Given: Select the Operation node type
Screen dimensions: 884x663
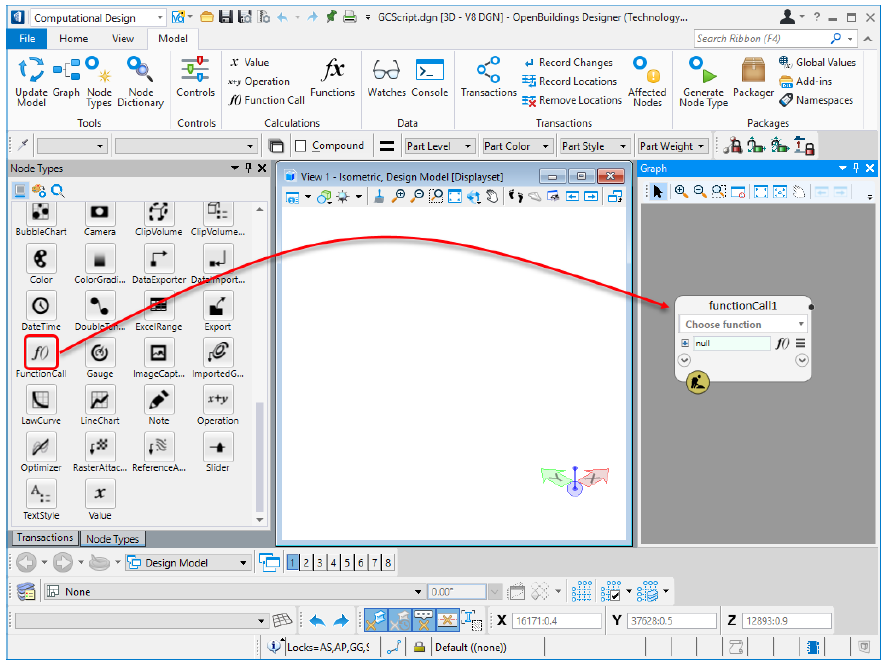Looking at the screenshot, I should (x=218, y=405).
